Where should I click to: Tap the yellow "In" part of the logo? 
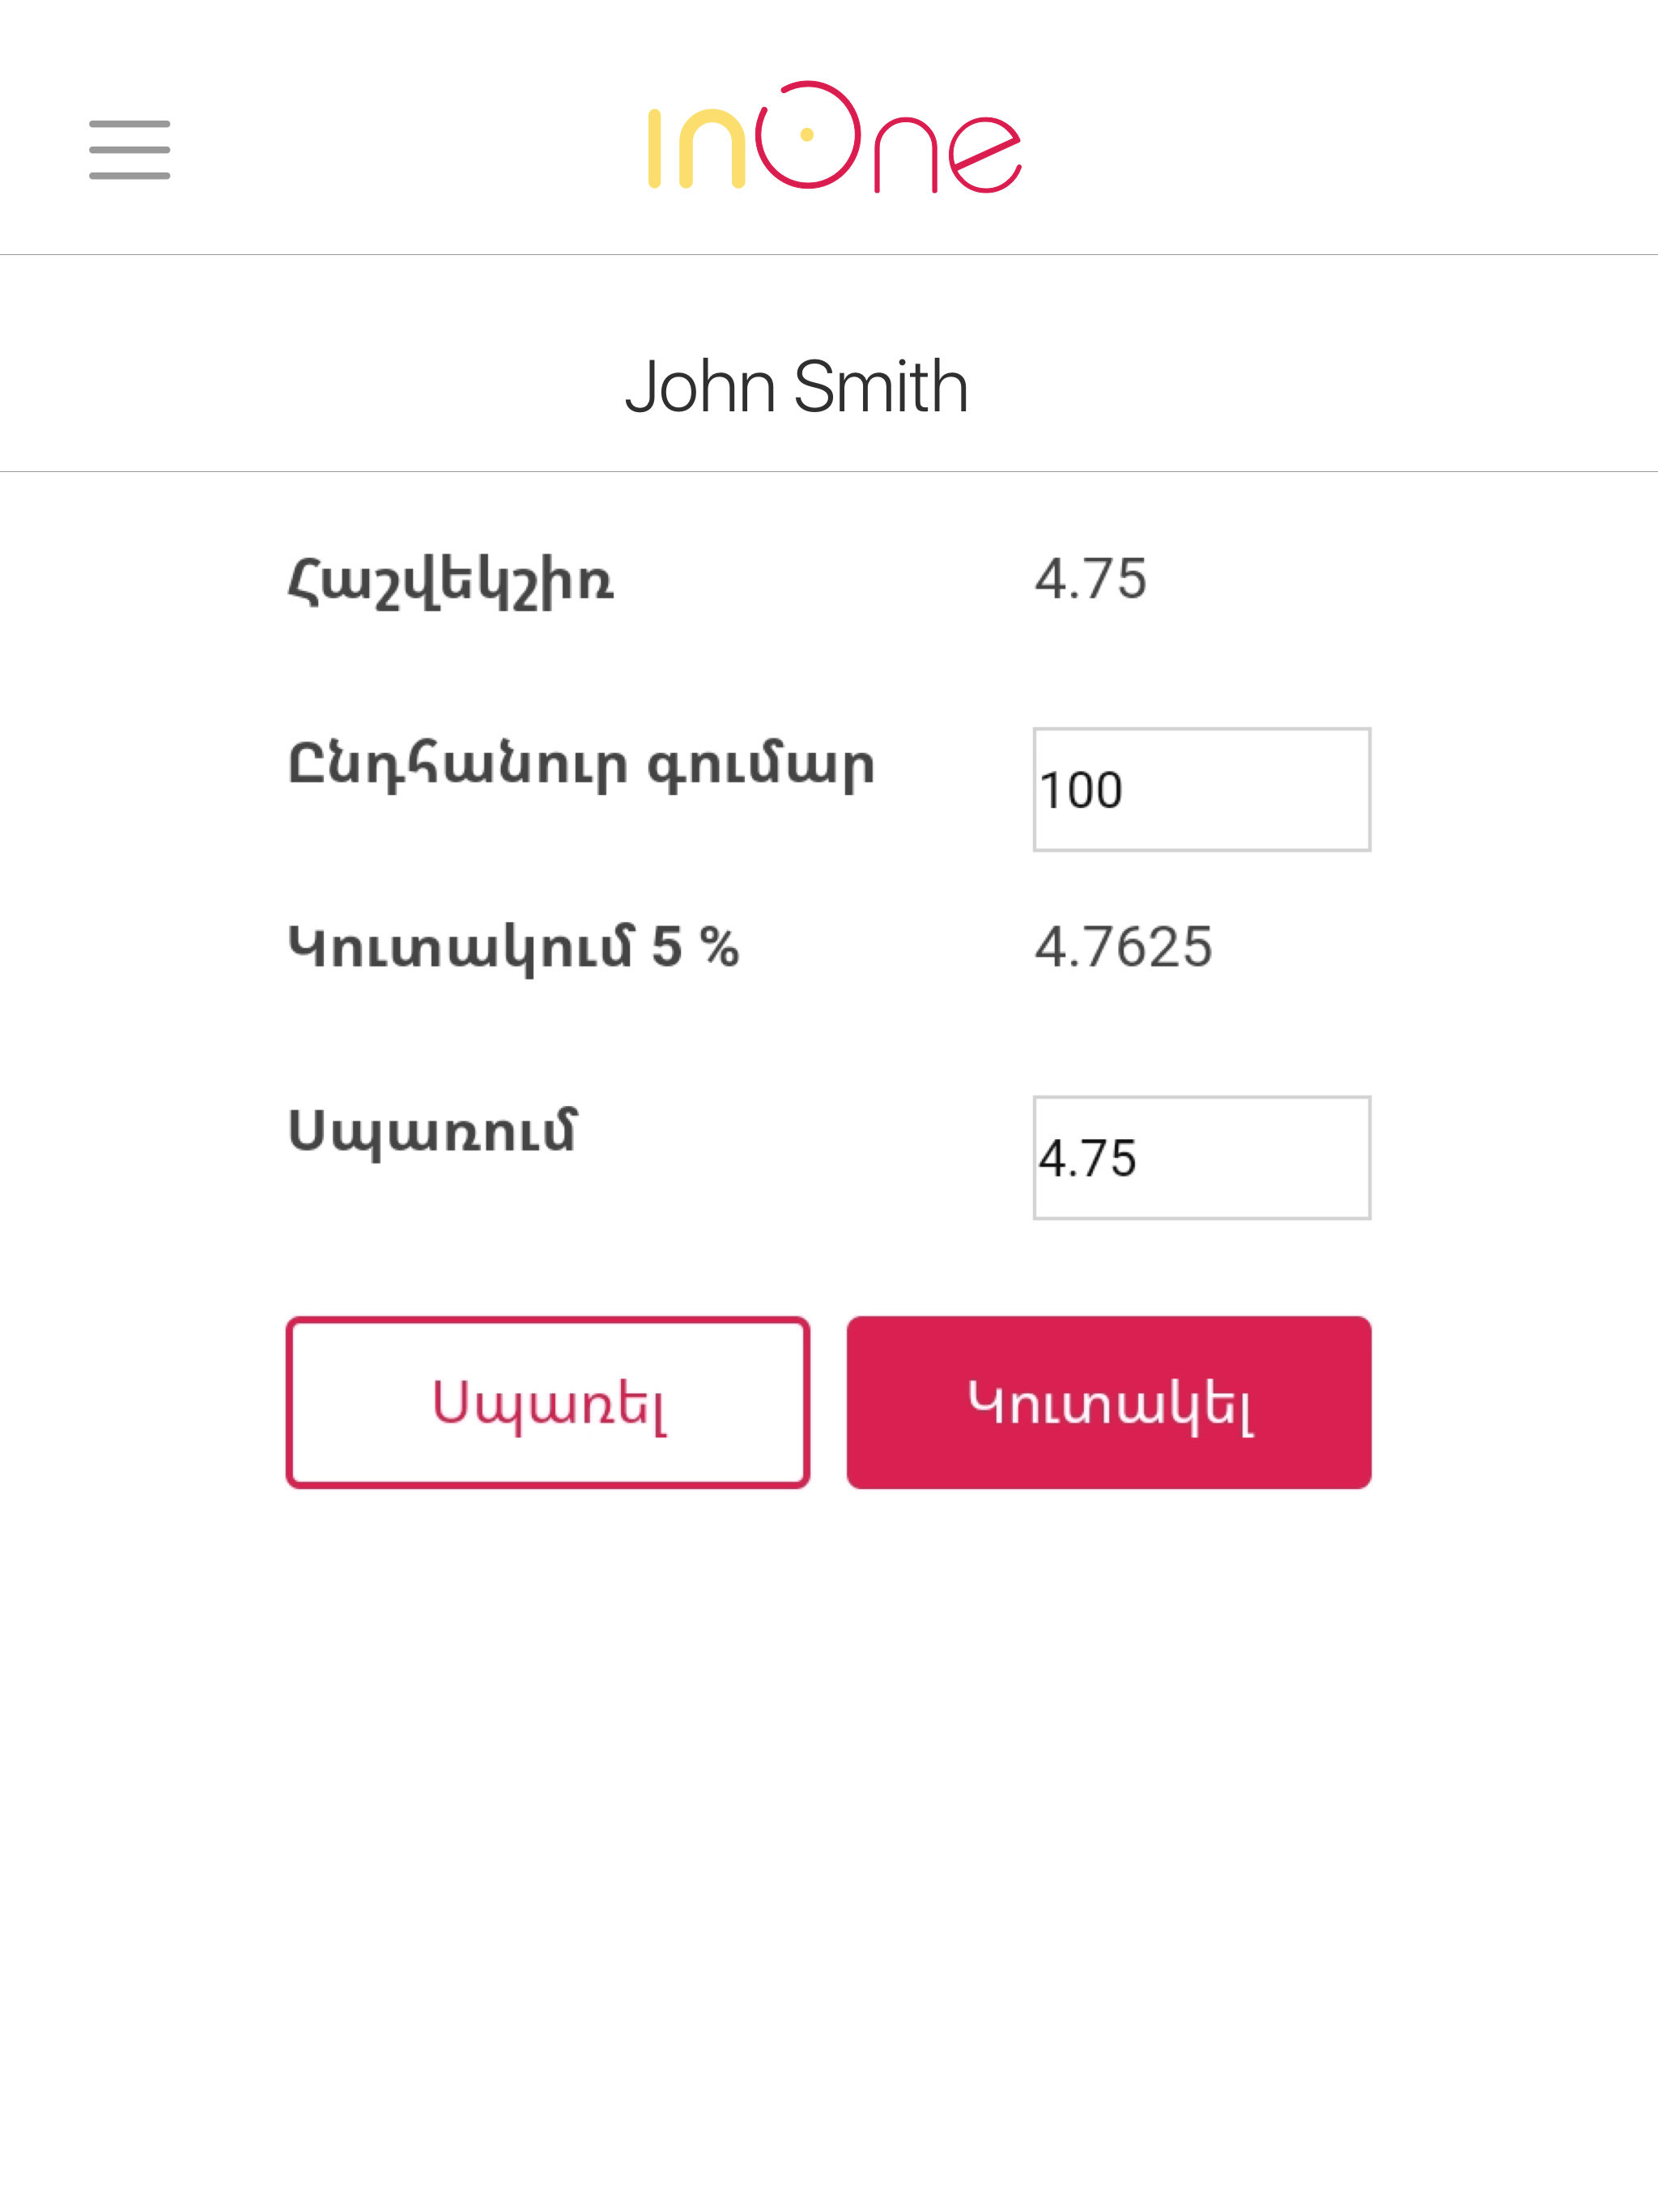[697, 148]
